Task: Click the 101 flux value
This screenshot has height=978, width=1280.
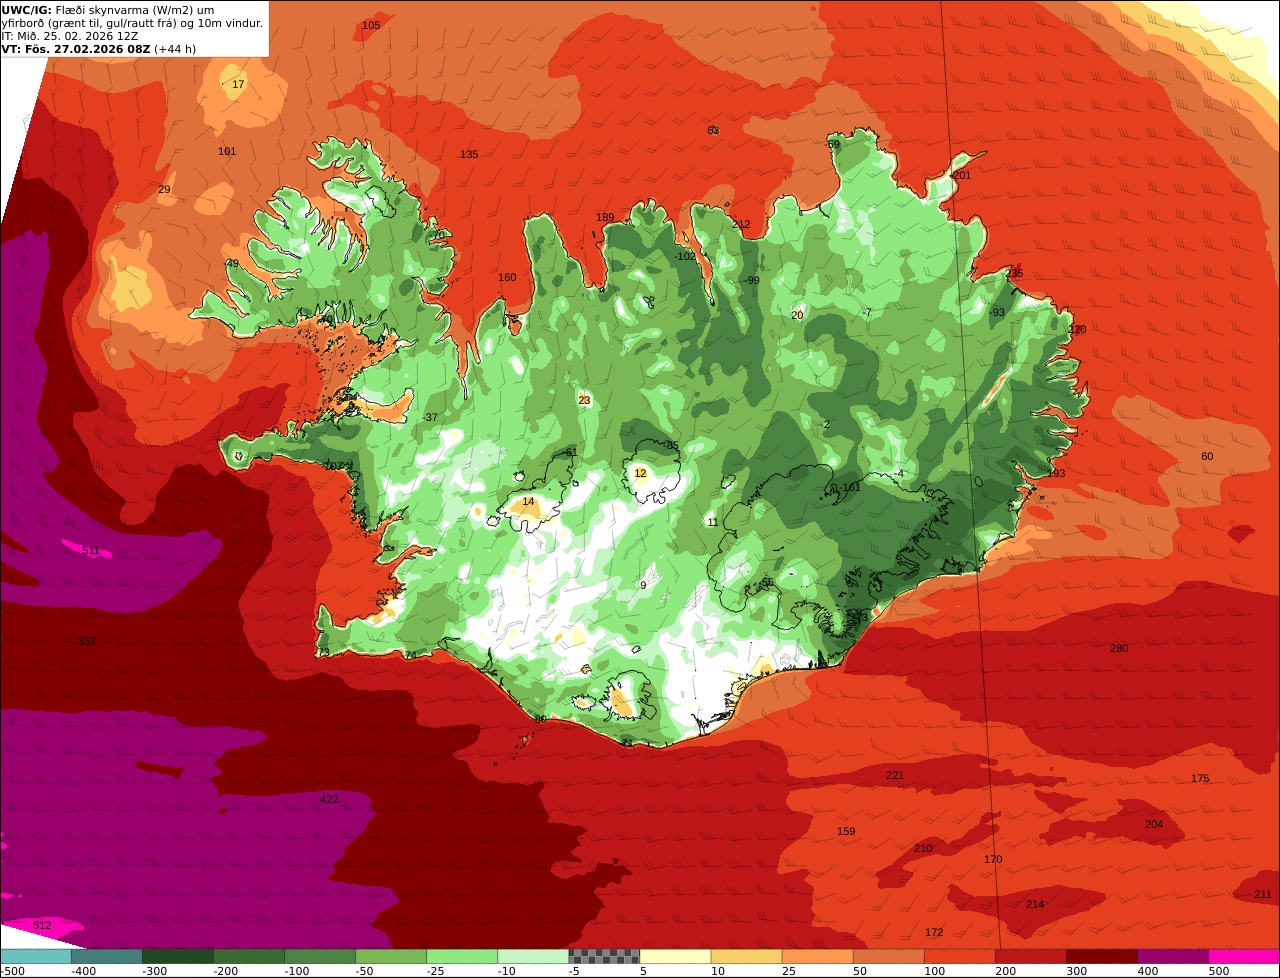Action: coord(227,152)
